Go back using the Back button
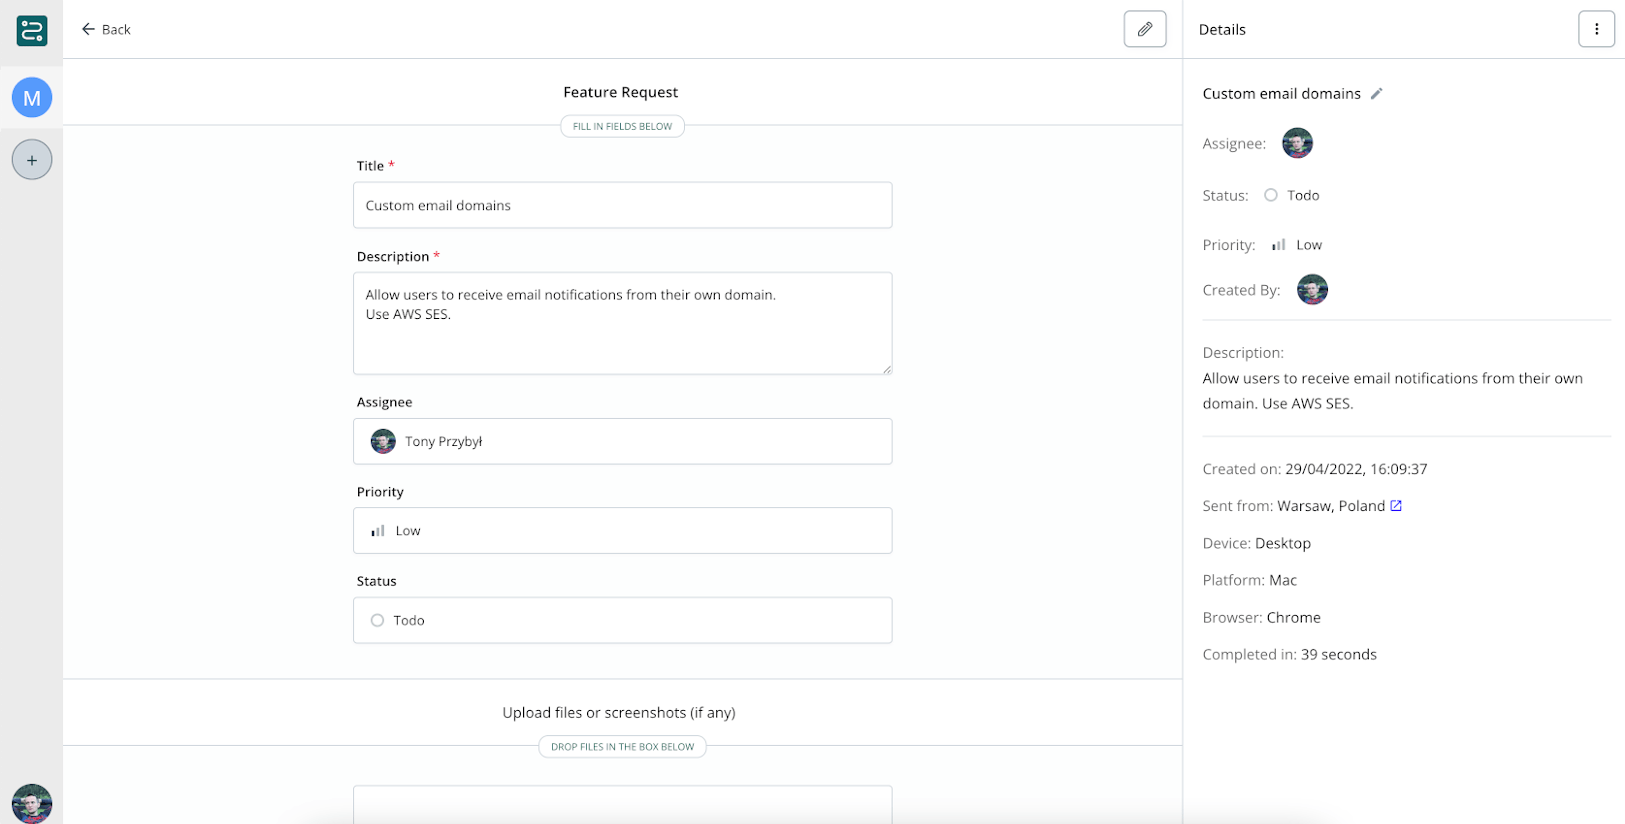Screen dimensions: 1625x824 click(106, 30)
